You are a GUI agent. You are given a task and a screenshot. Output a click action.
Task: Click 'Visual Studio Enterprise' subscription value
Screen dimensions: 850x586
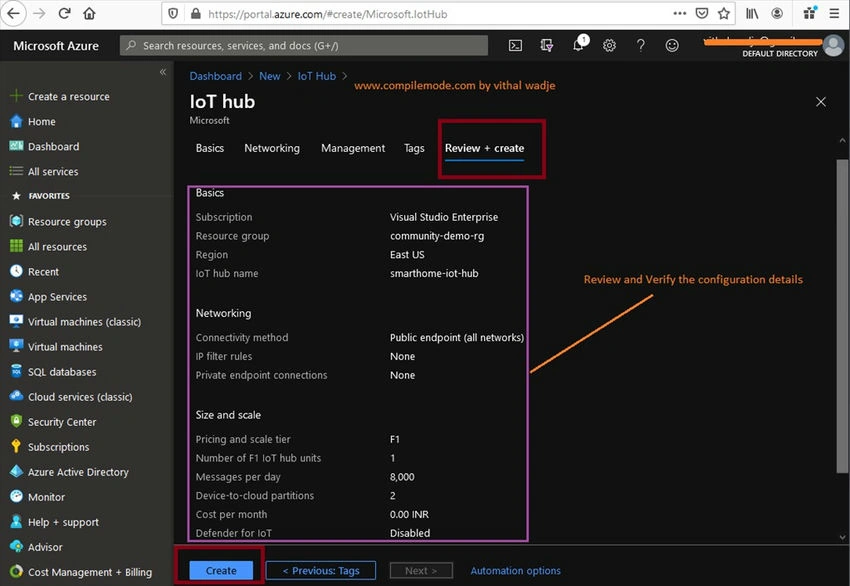point(444,217)
